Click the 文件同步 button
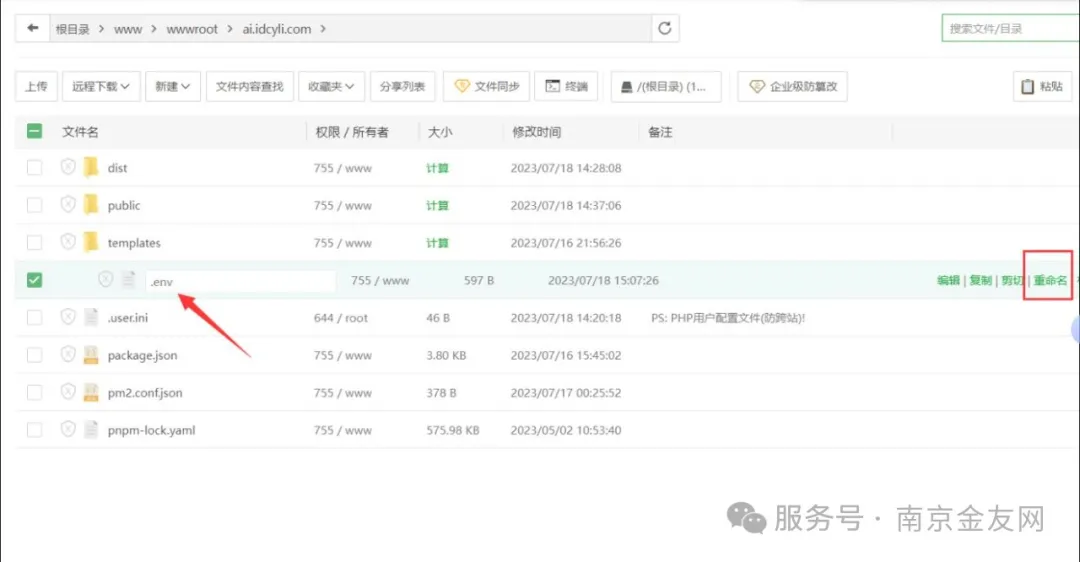The image size is (1080, 562). point(486,86)
